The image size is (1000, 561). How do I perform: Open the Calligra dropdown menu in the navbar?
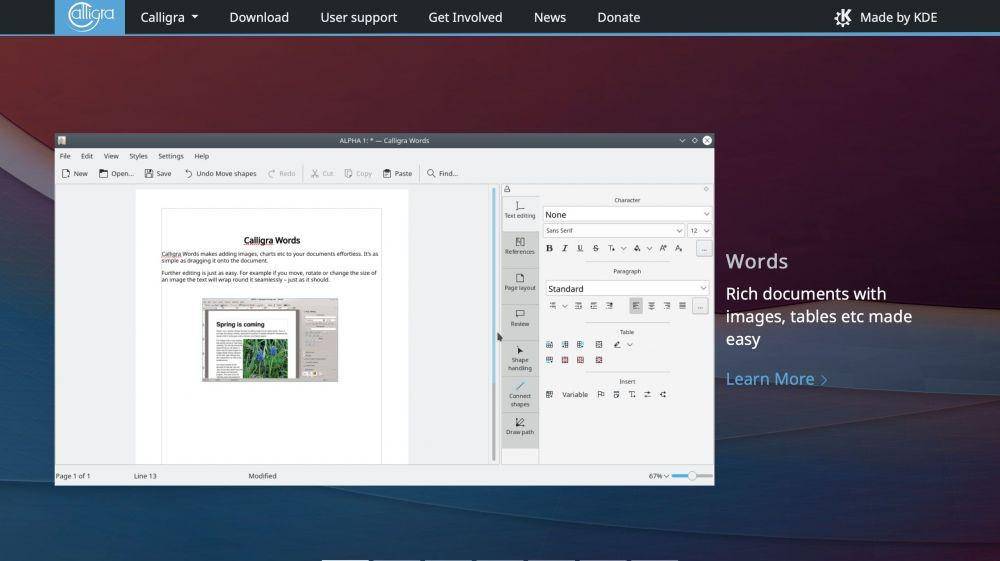[169, 18]
